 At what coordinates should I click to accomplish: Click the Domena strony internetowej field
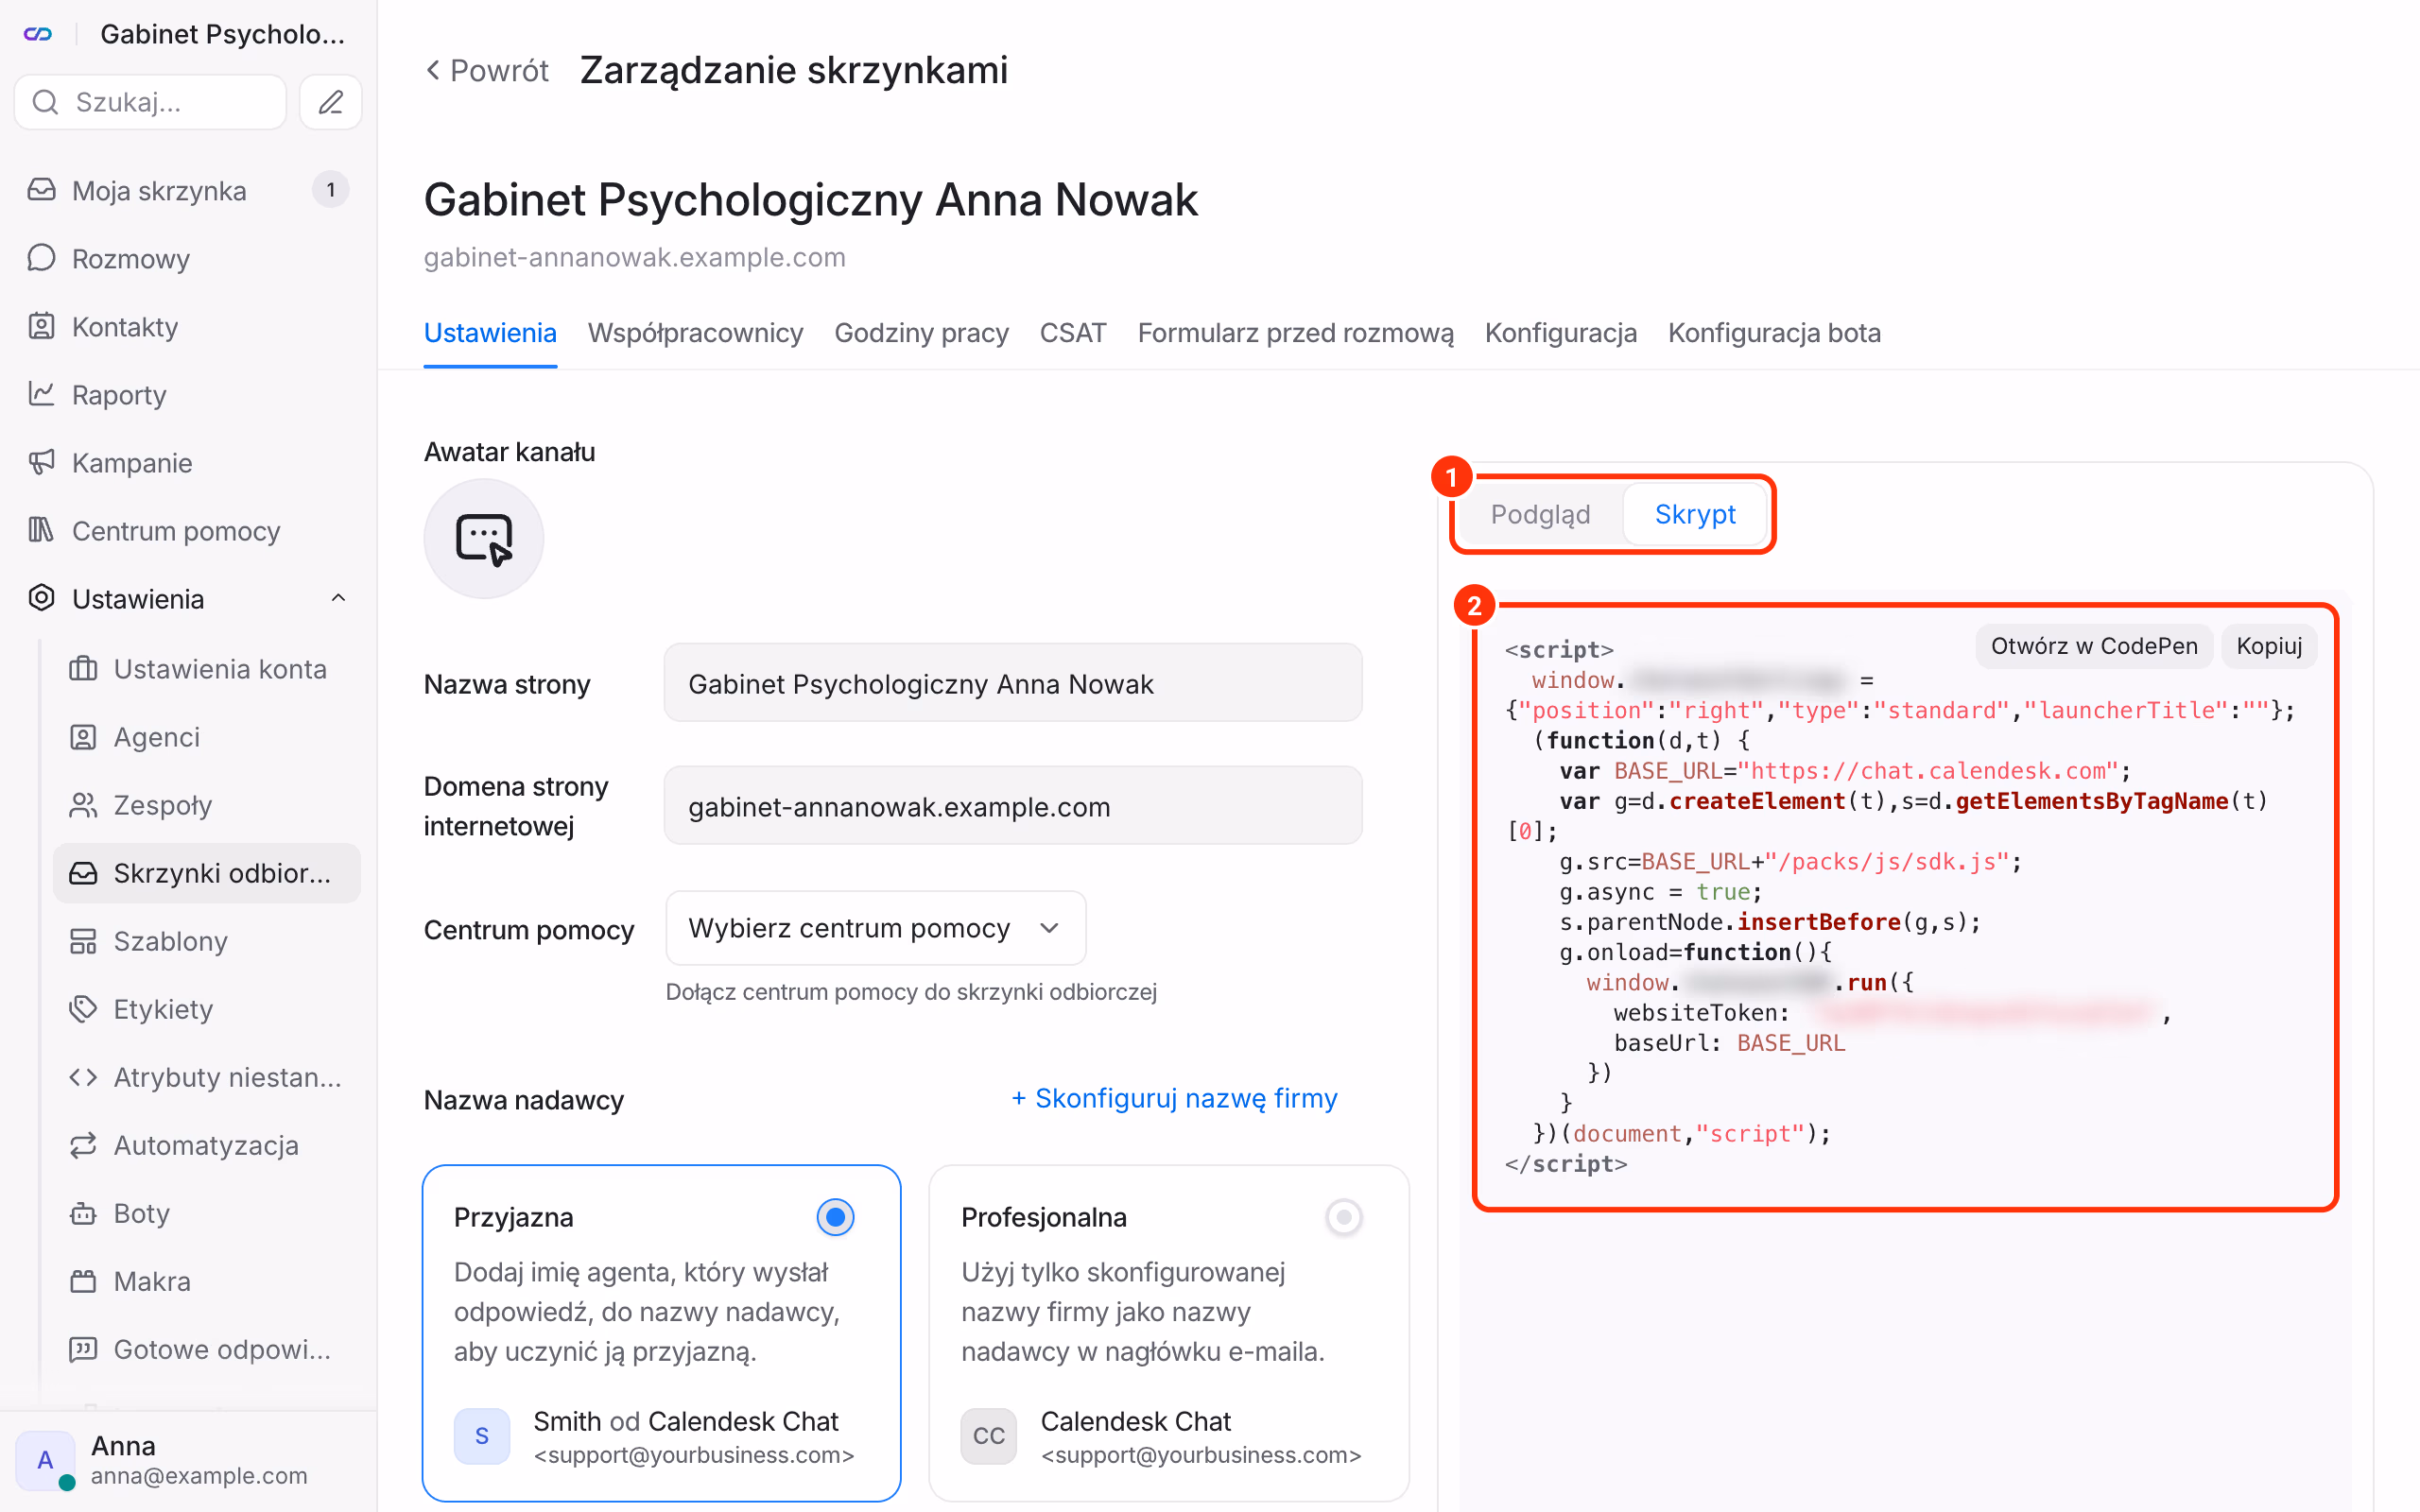tap(1013, 806)
